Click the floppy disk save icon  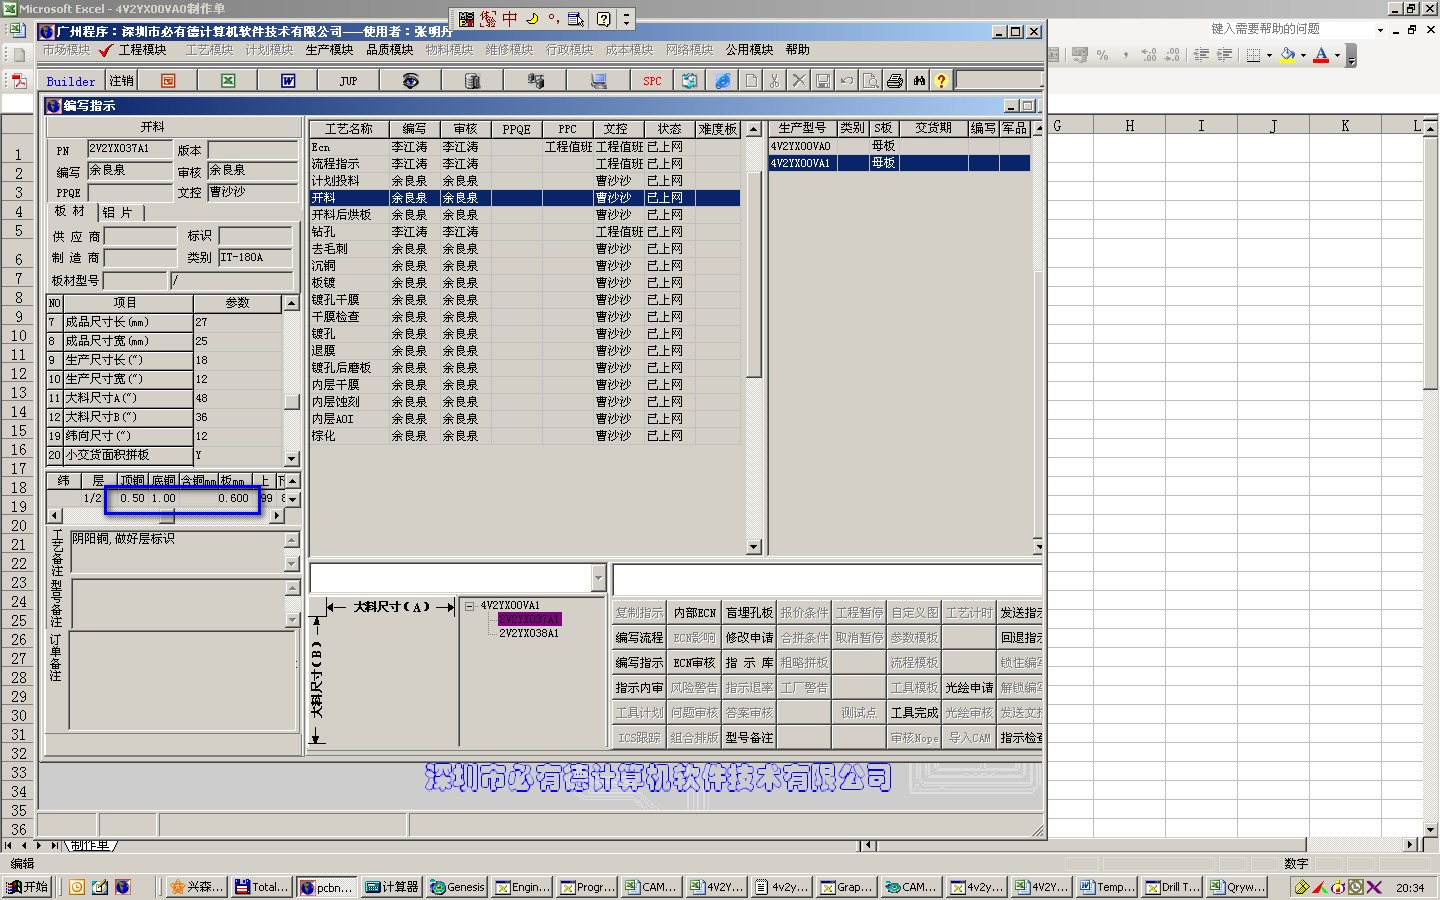[x=823, y=81]
